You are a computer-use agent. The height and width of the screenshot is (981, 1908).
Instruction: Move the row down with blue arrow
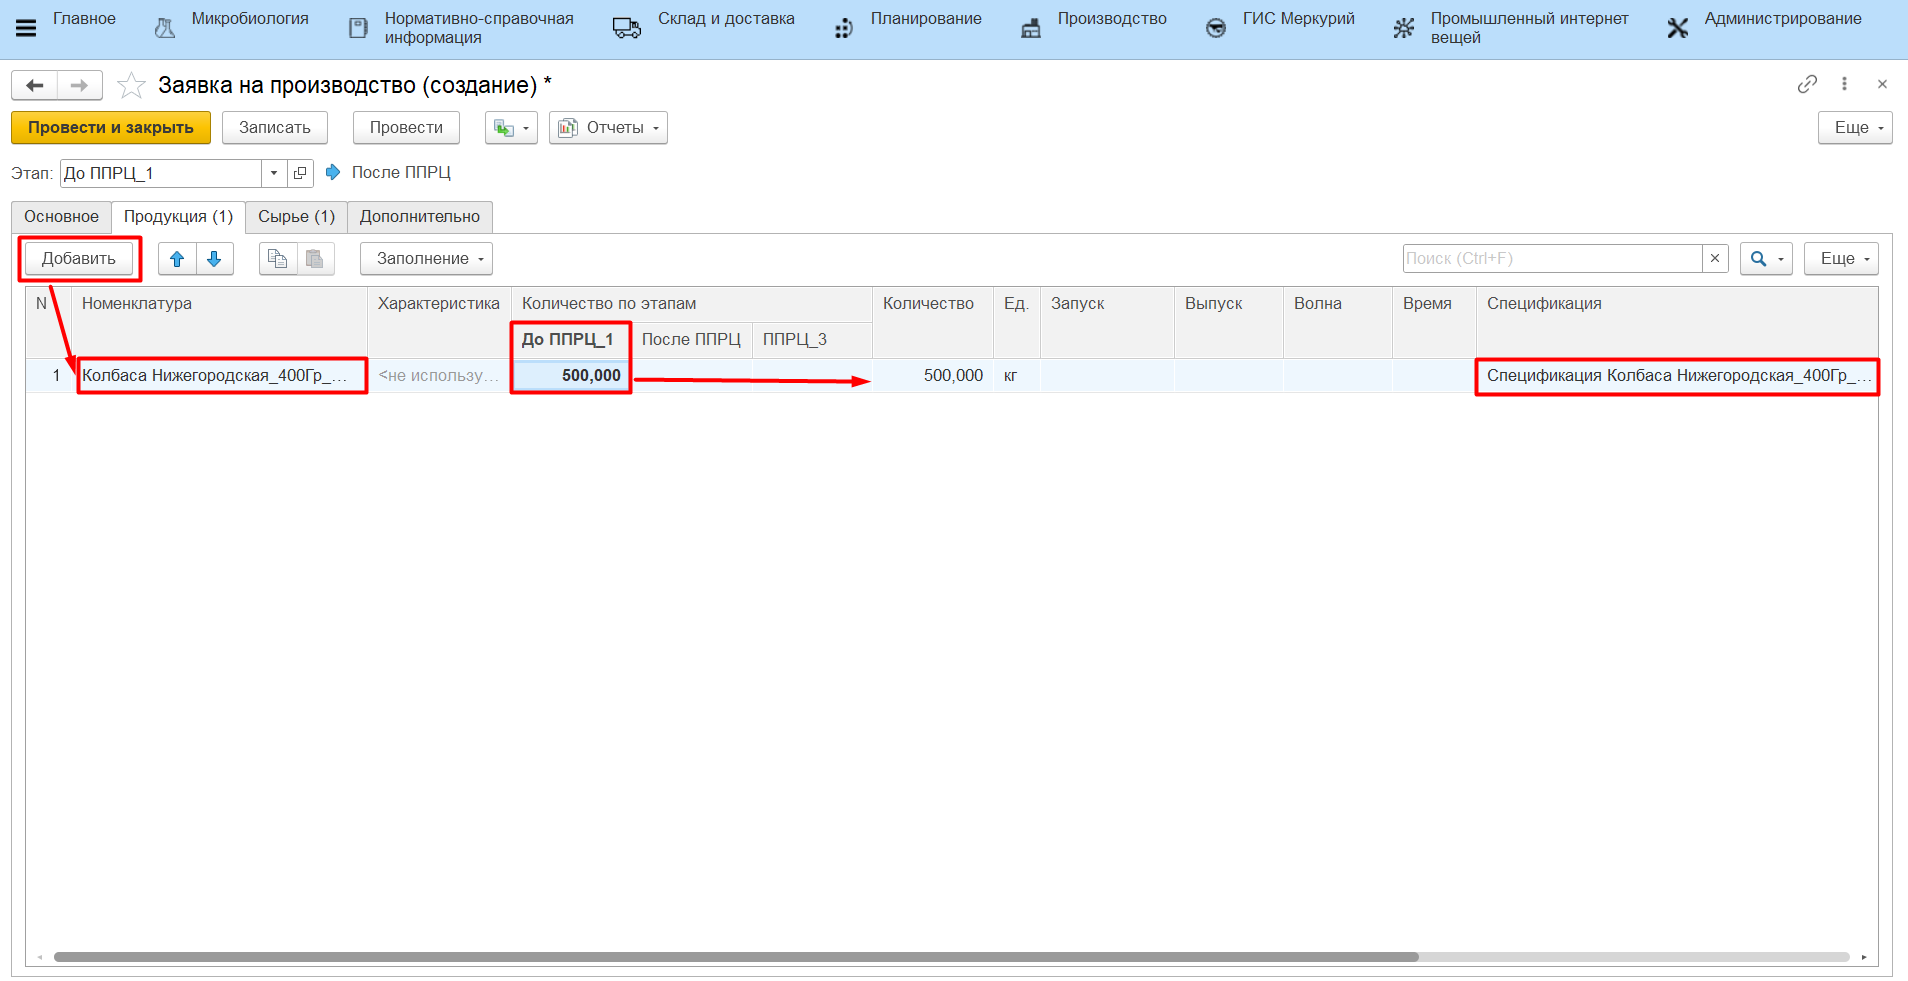click(x=214, y=259)
